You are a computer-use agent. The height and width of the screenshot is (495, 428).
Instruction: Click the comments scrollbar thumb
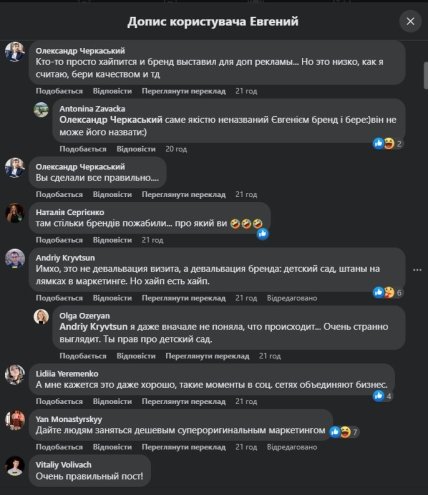(425, 75)
